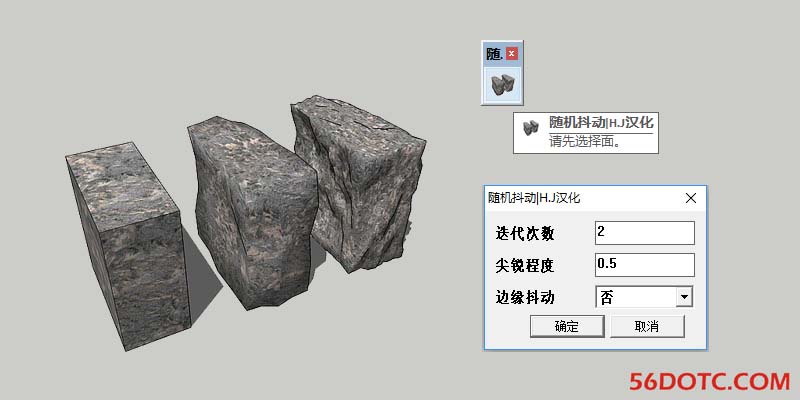Click the 随机抖动 dialog title bar
This screenshot has height=400, width=800.
(x=580, y=198)
